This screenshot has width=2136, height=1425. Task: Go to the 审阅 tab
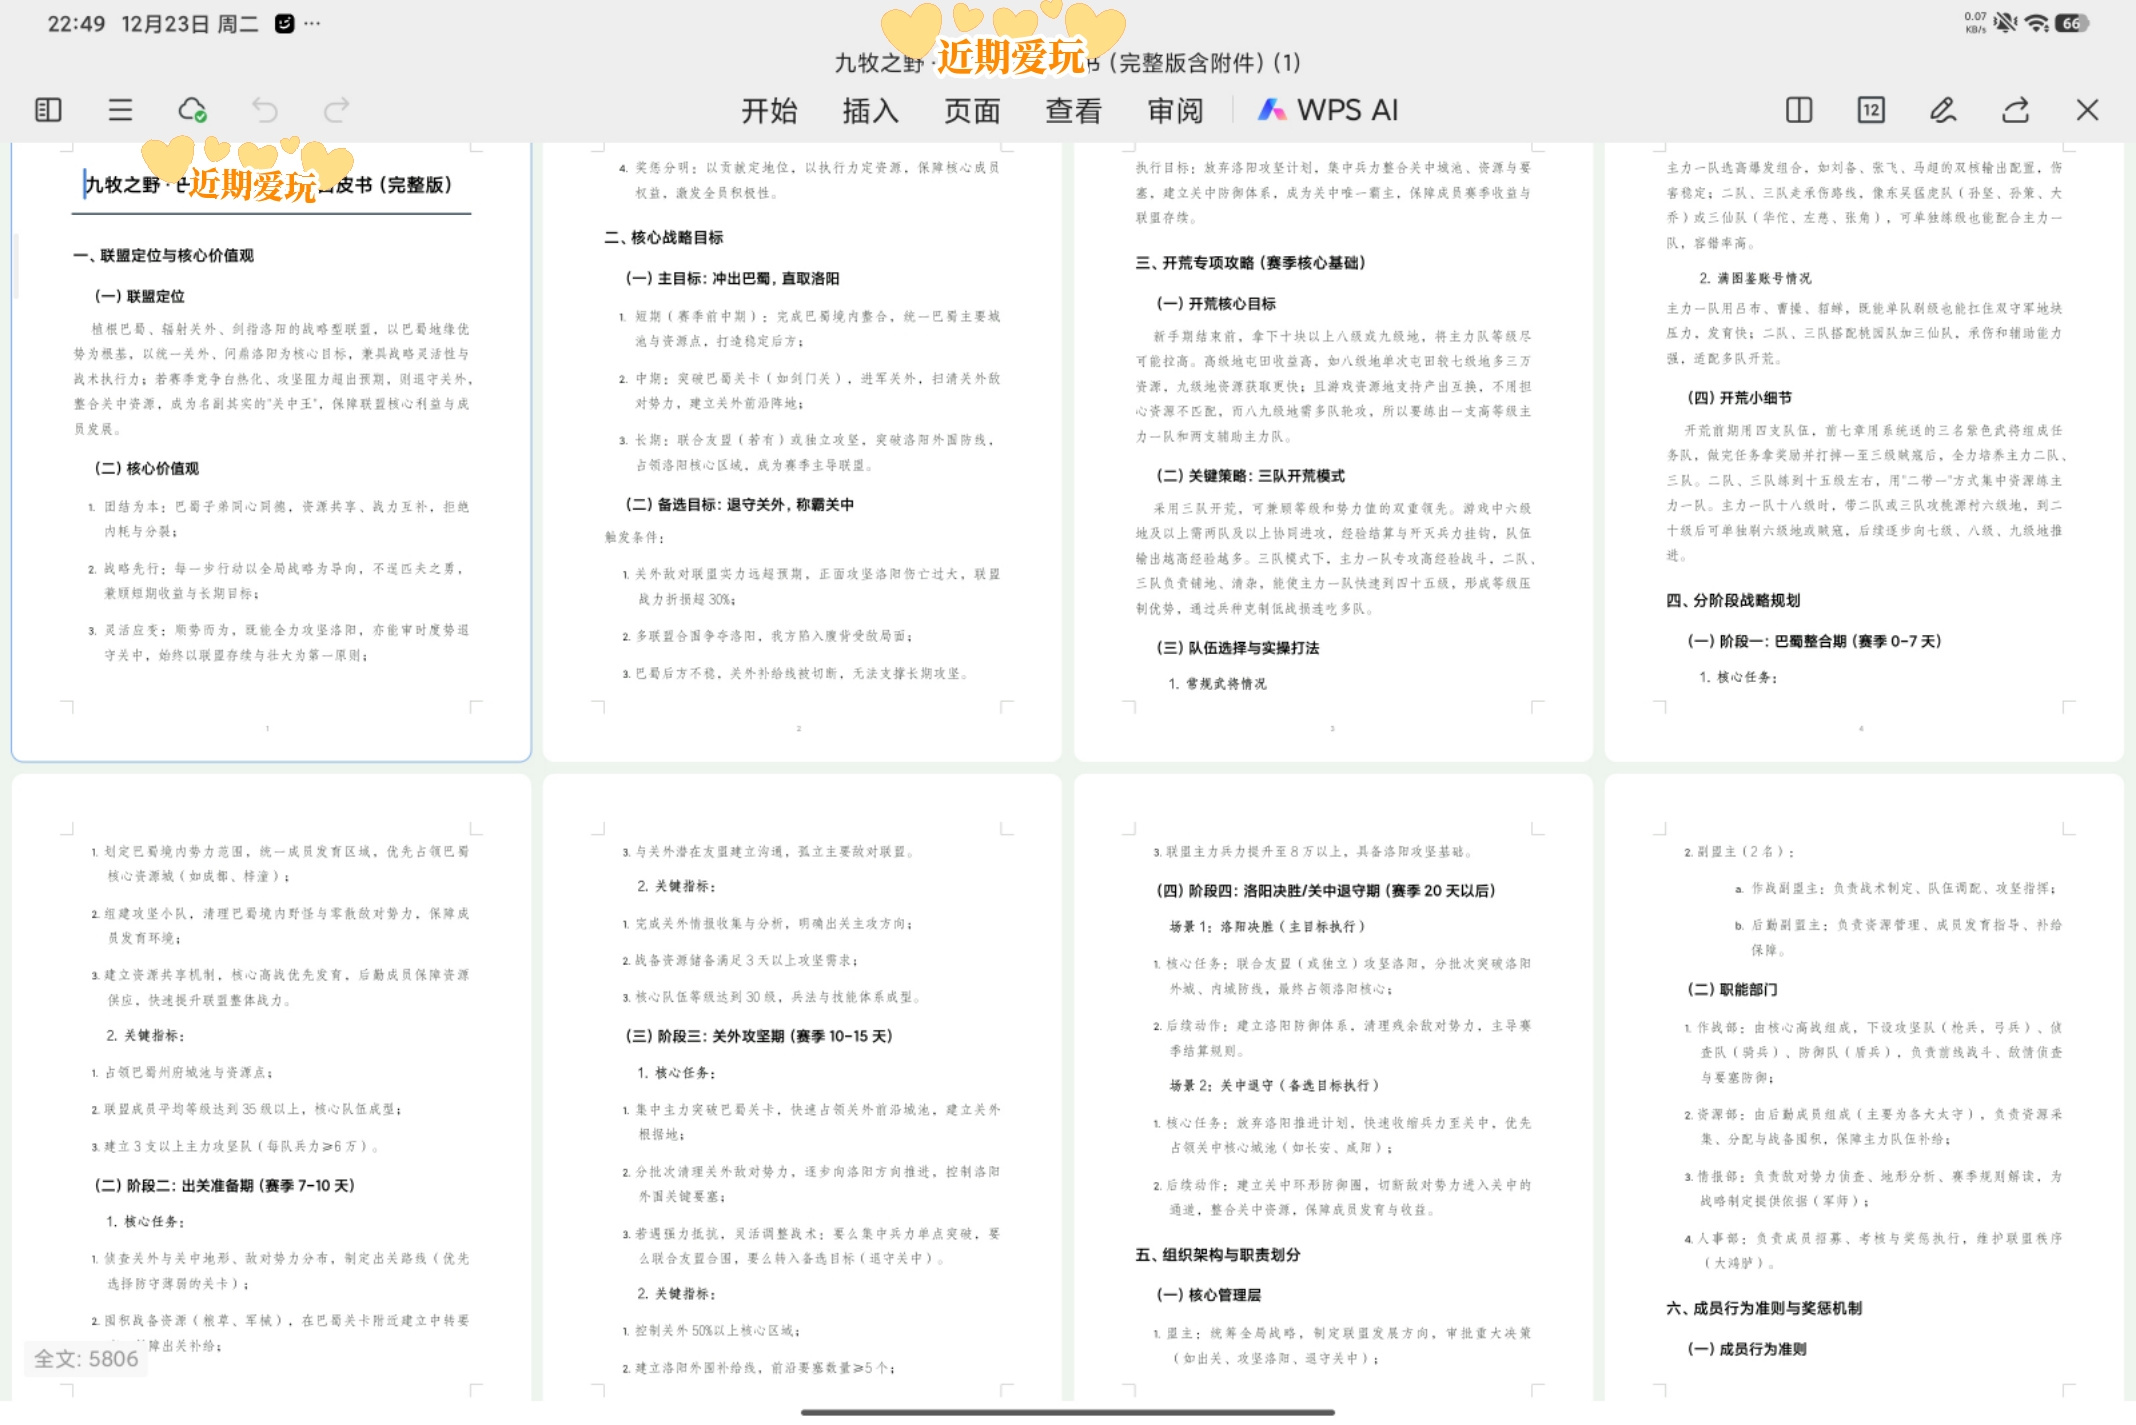(1175, 110)
